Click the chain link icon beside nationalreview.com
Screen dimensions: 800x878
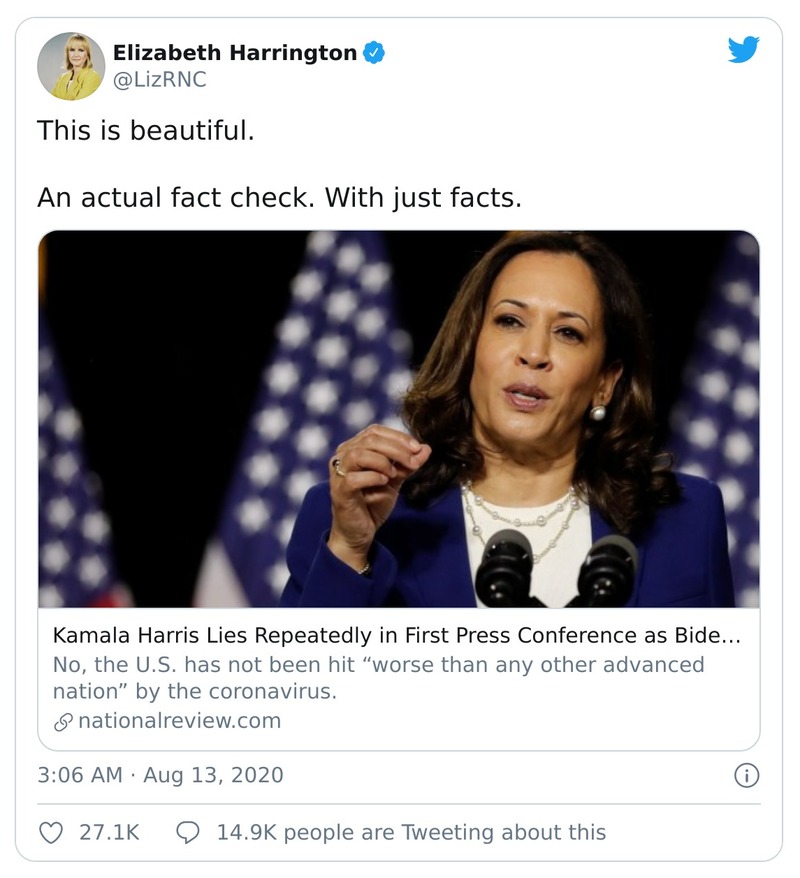(62, 722)
